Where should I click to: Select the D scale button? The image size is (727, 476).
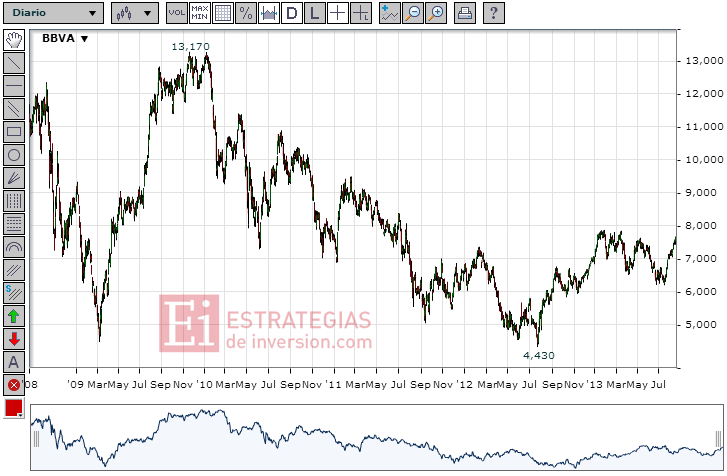(x=292, y=13)
